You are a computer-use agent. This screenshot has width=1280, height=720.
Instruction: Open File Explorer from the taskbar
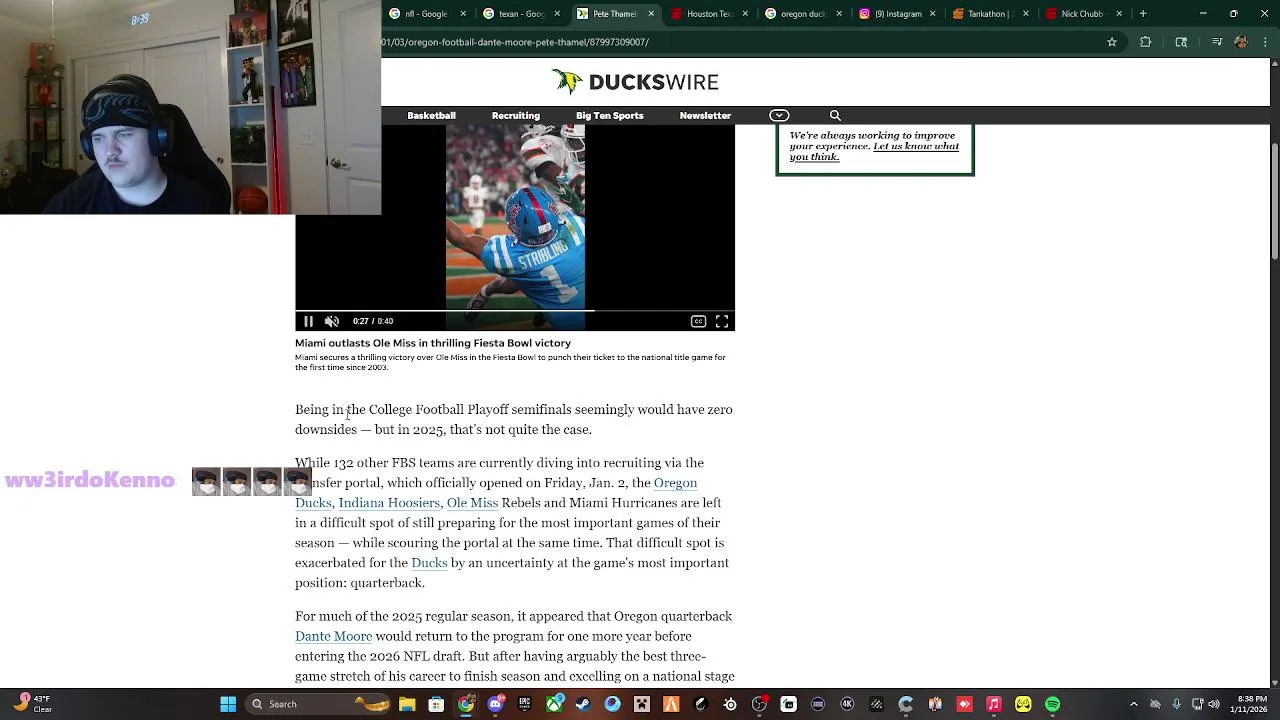[407, 704]
